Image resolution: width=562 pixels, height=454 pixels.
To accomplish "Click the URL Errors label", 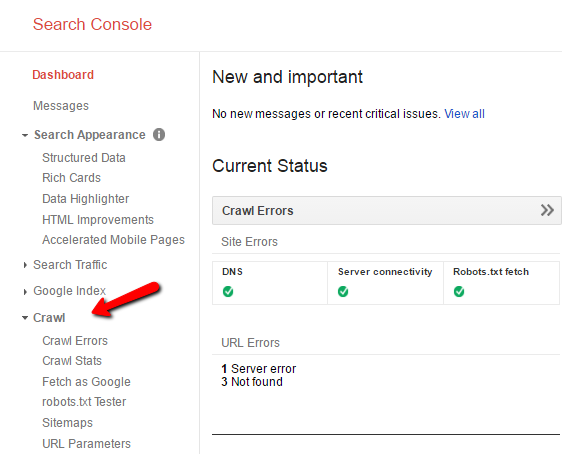I will [x=251, y=343].
